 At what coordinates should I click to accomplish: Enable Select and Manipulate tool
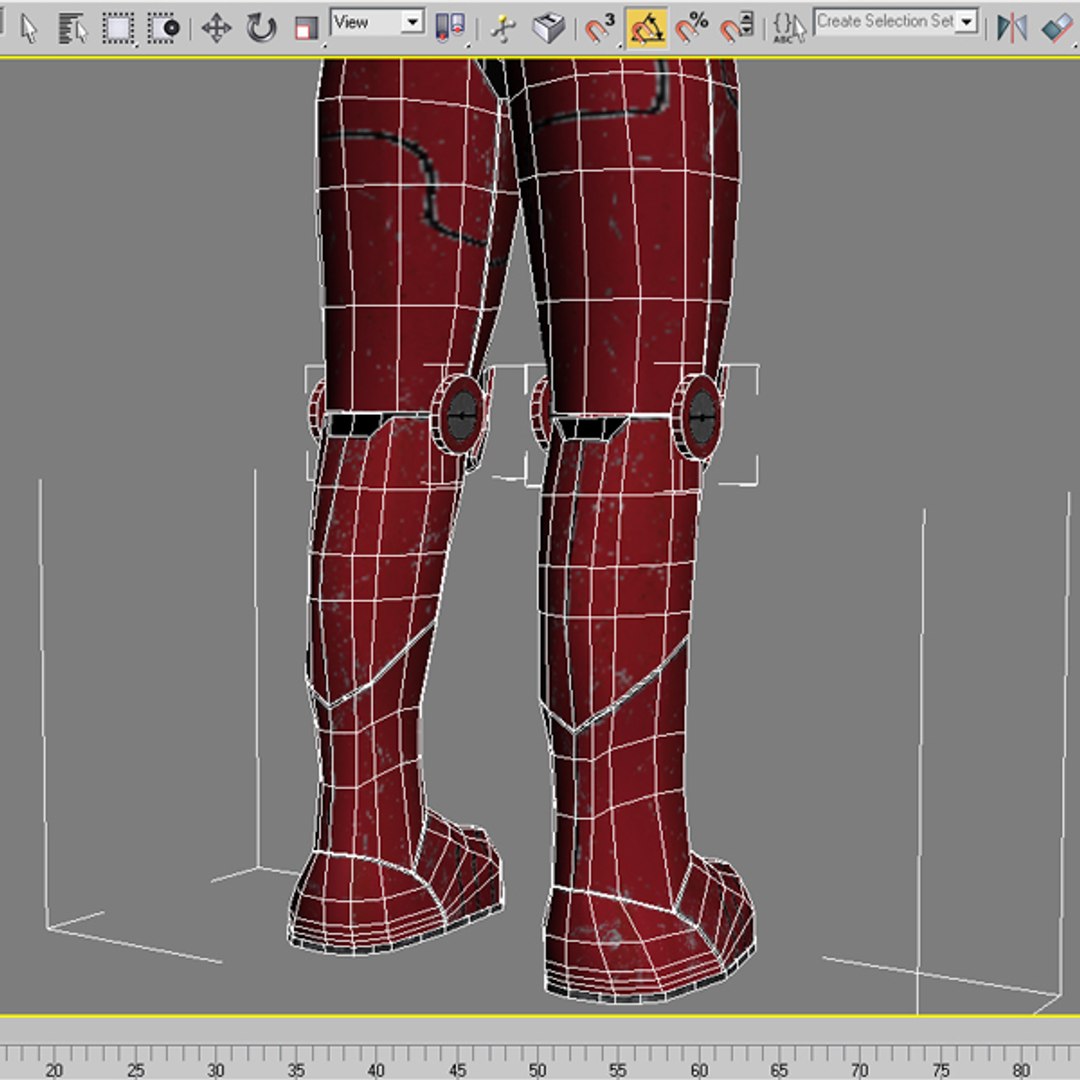point(504,29)
